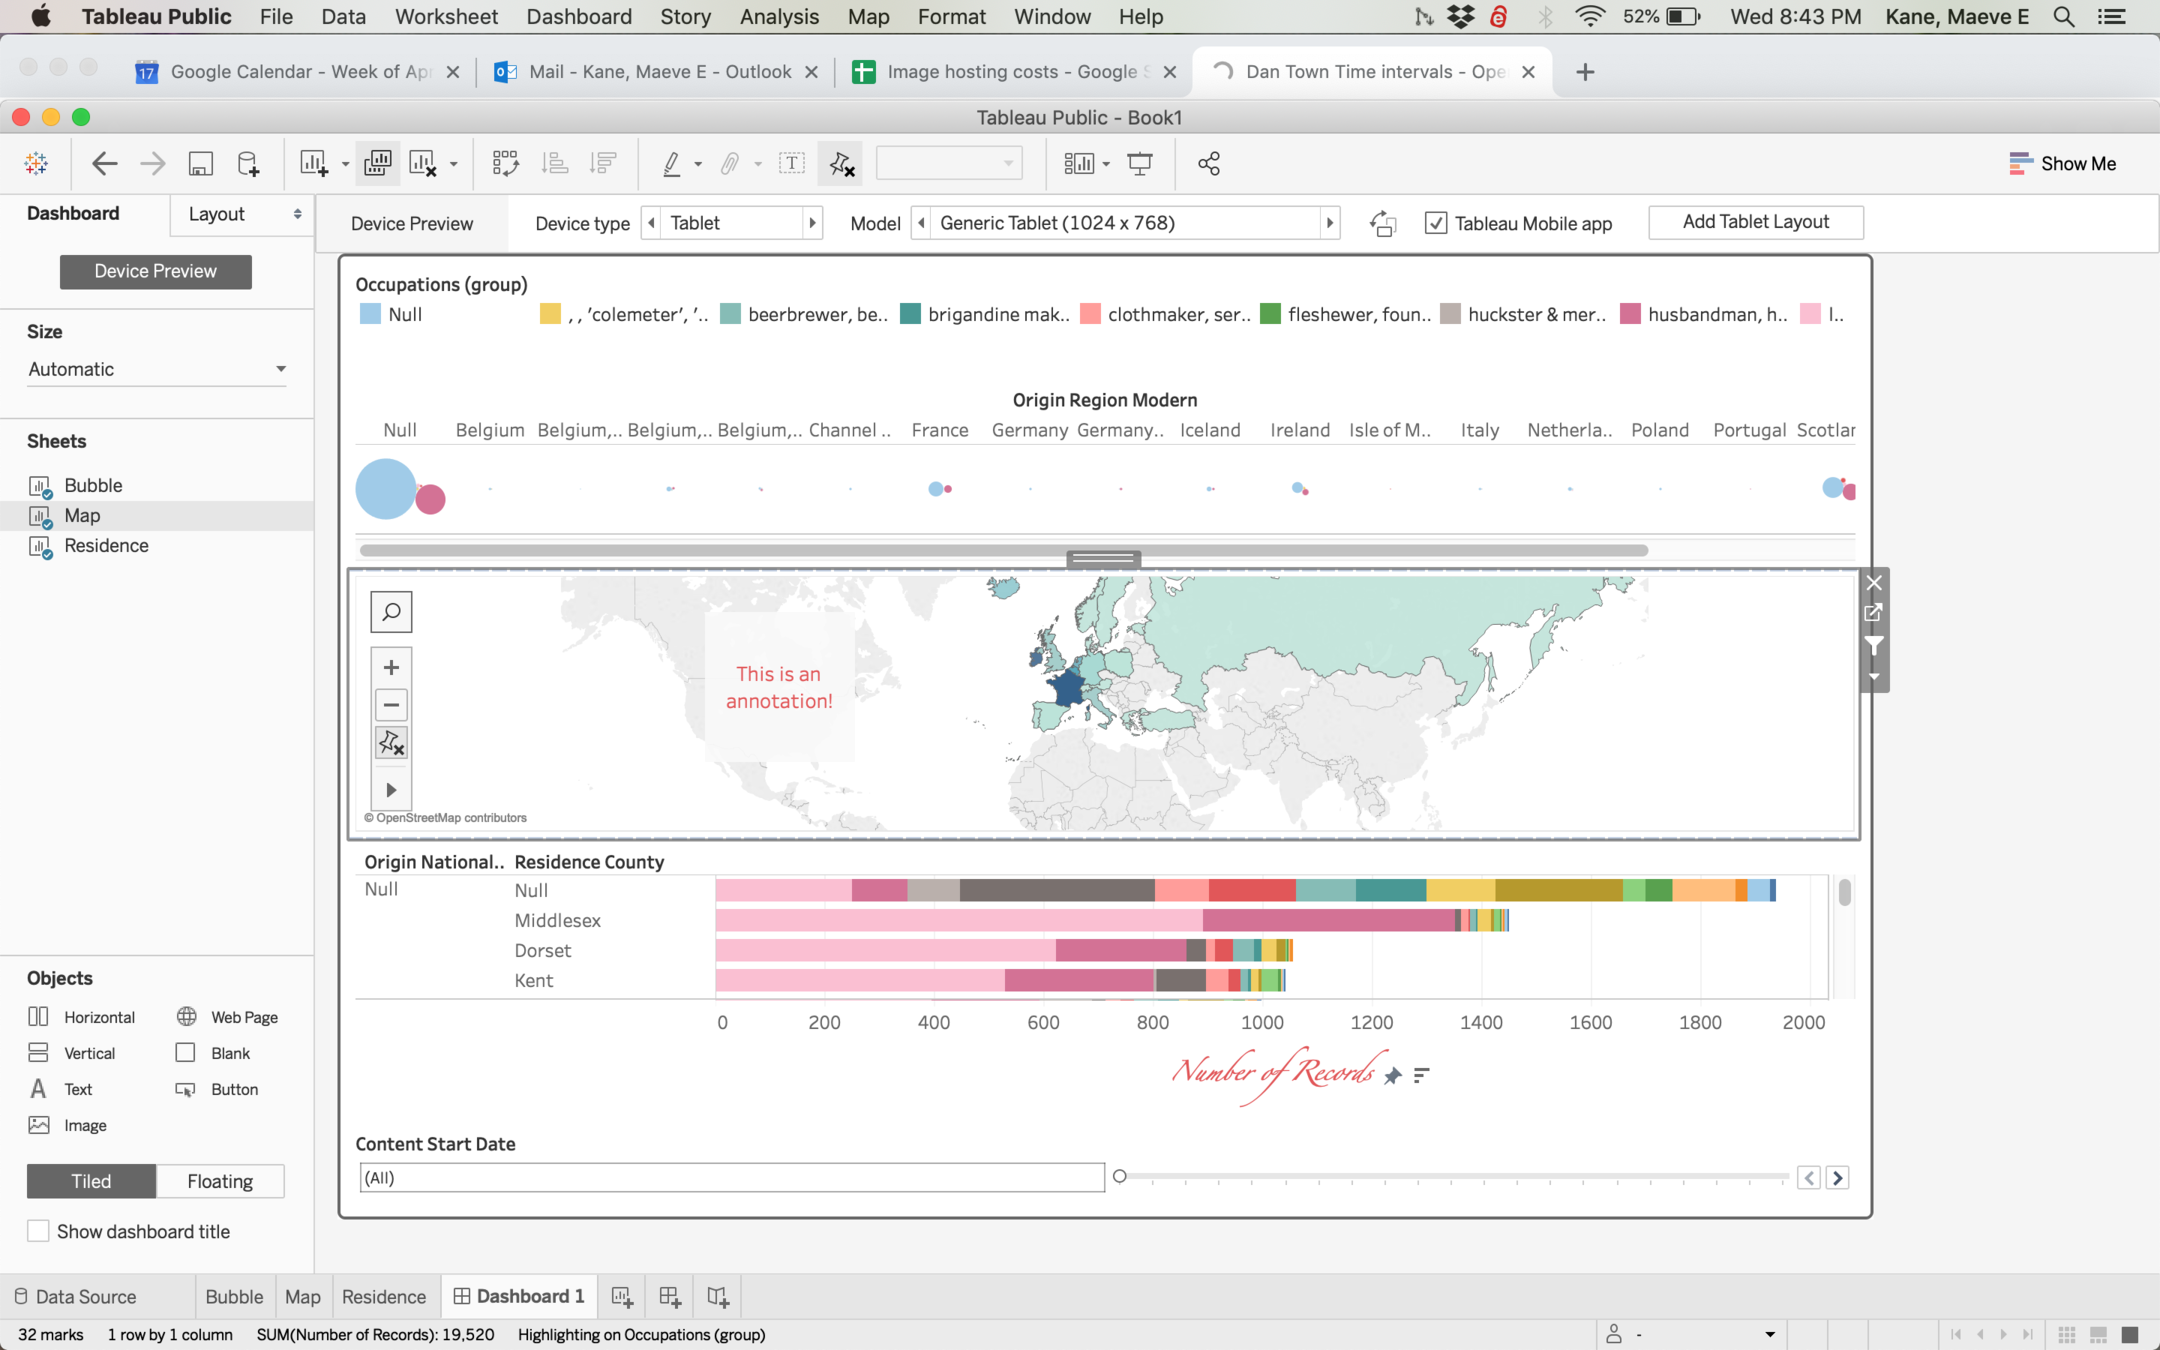The image size is (2160, 1350).
Task: Click the filter icon on map container
Action: click(1874, 645)
